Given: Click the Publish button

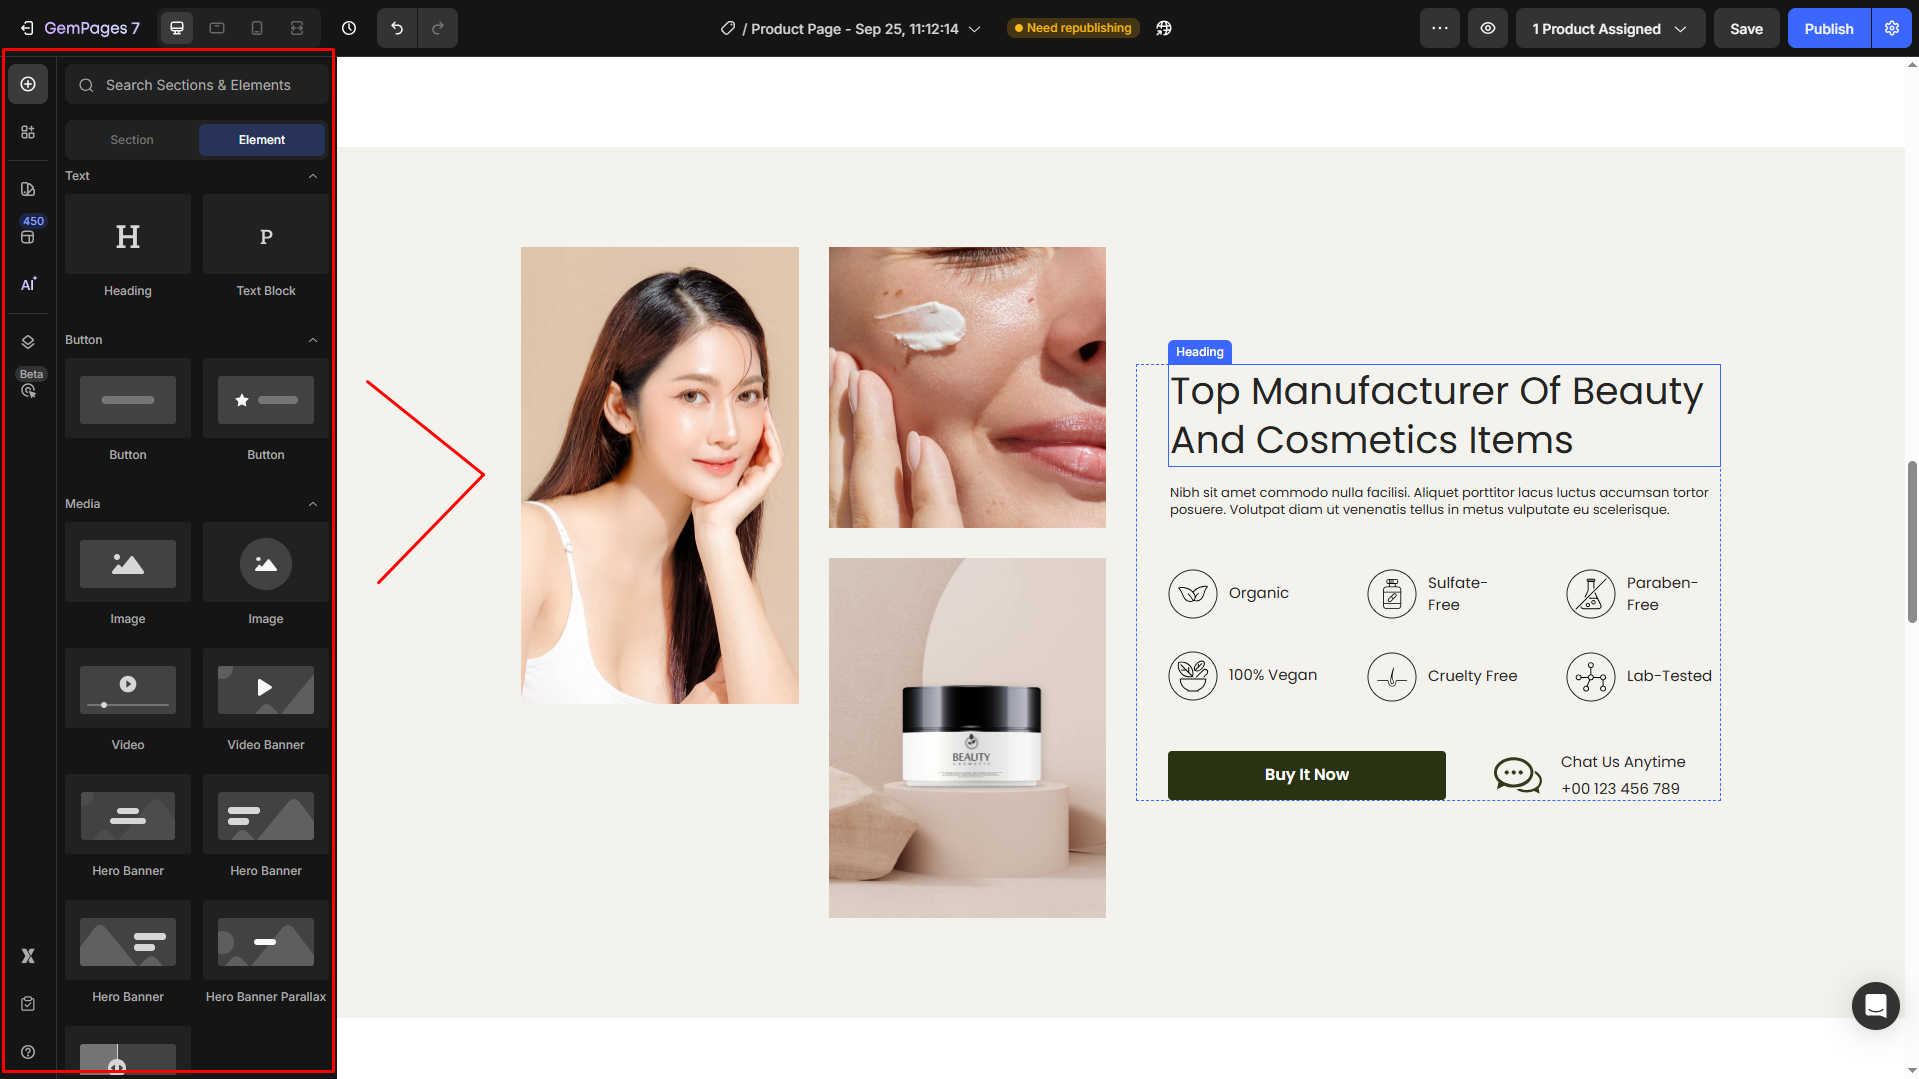Looking at the screenshot, I should [x=1828, y=28].
